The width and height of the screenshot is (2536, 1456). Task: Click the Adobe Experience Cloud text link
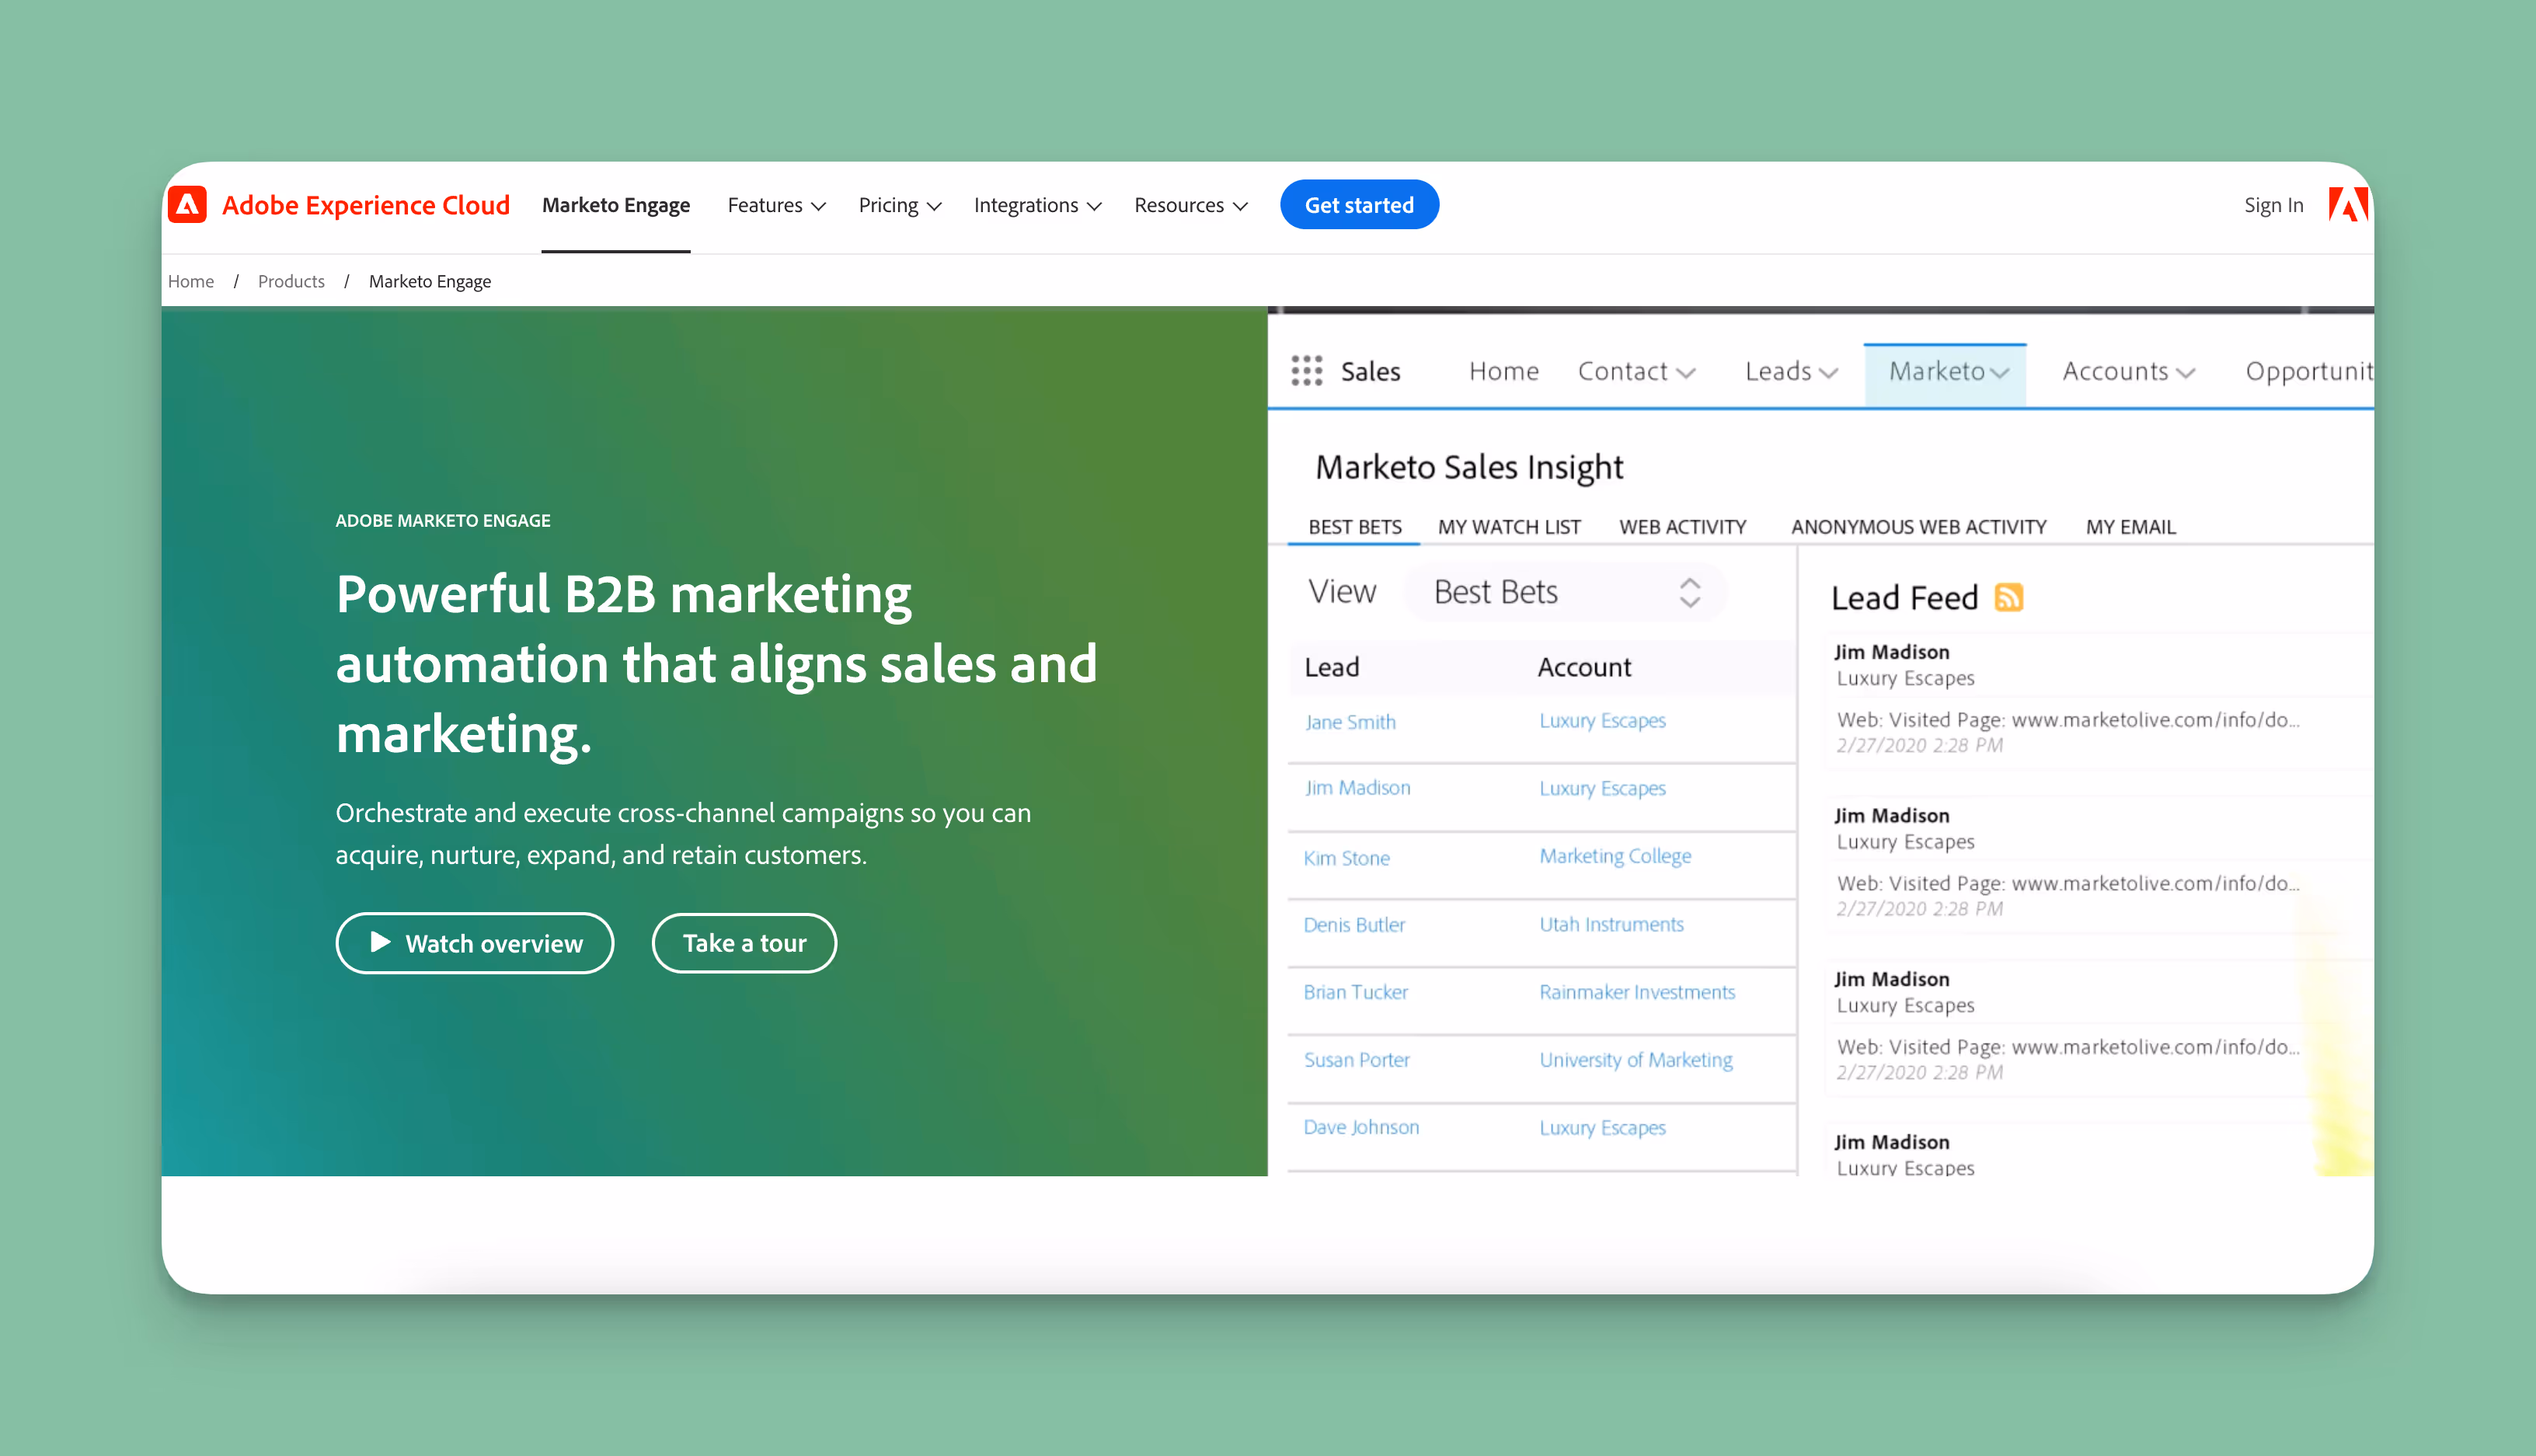[366, 205]
